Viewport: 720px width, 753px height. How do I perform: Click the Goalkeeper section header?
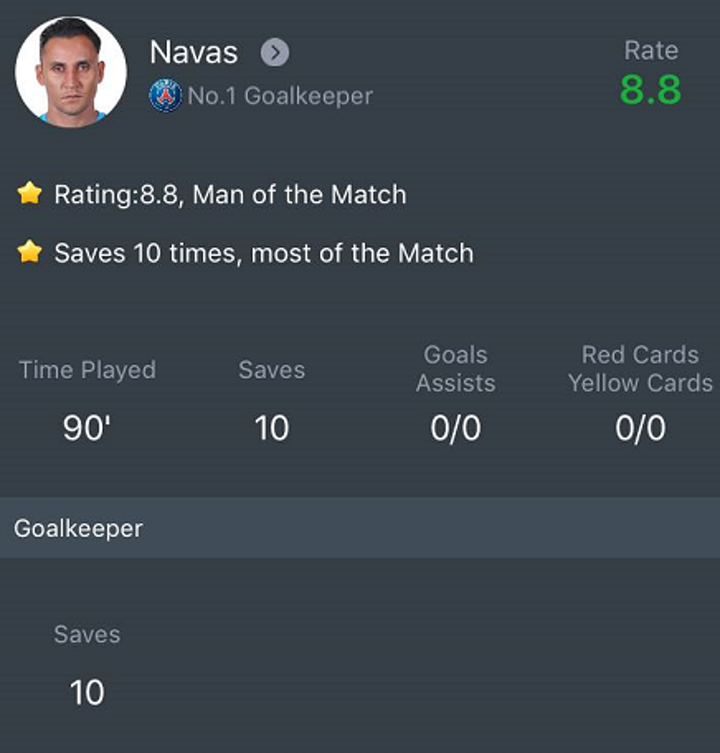pyautogui.click(x=78, y=528)
